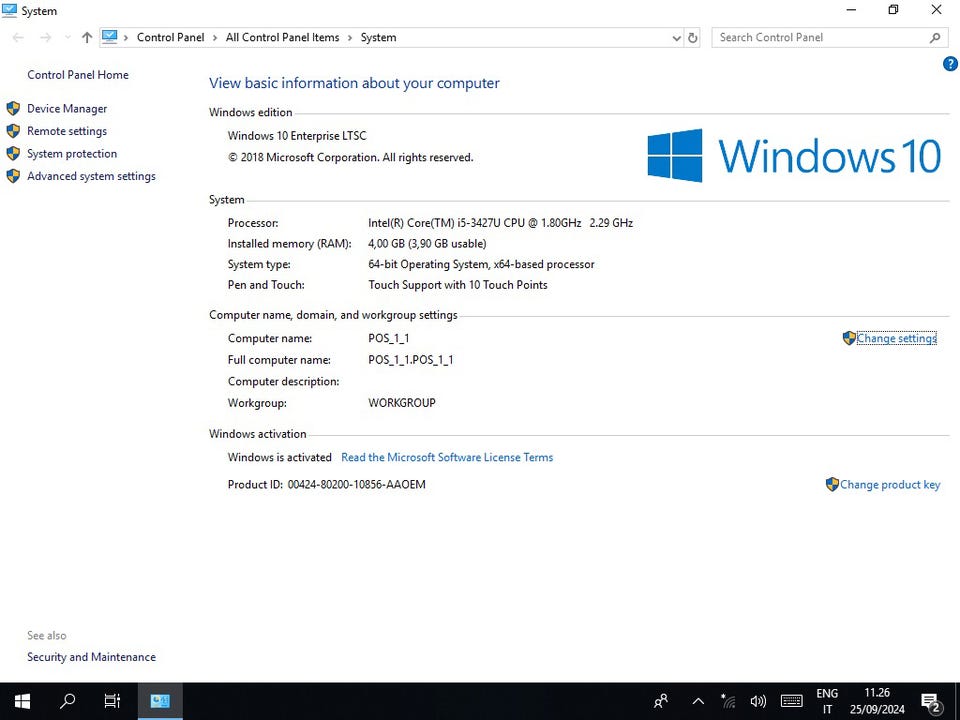Open the People icon in the taskbar
Image resolution: width=960 pixels, height=720 pixels.
(661, 701)
